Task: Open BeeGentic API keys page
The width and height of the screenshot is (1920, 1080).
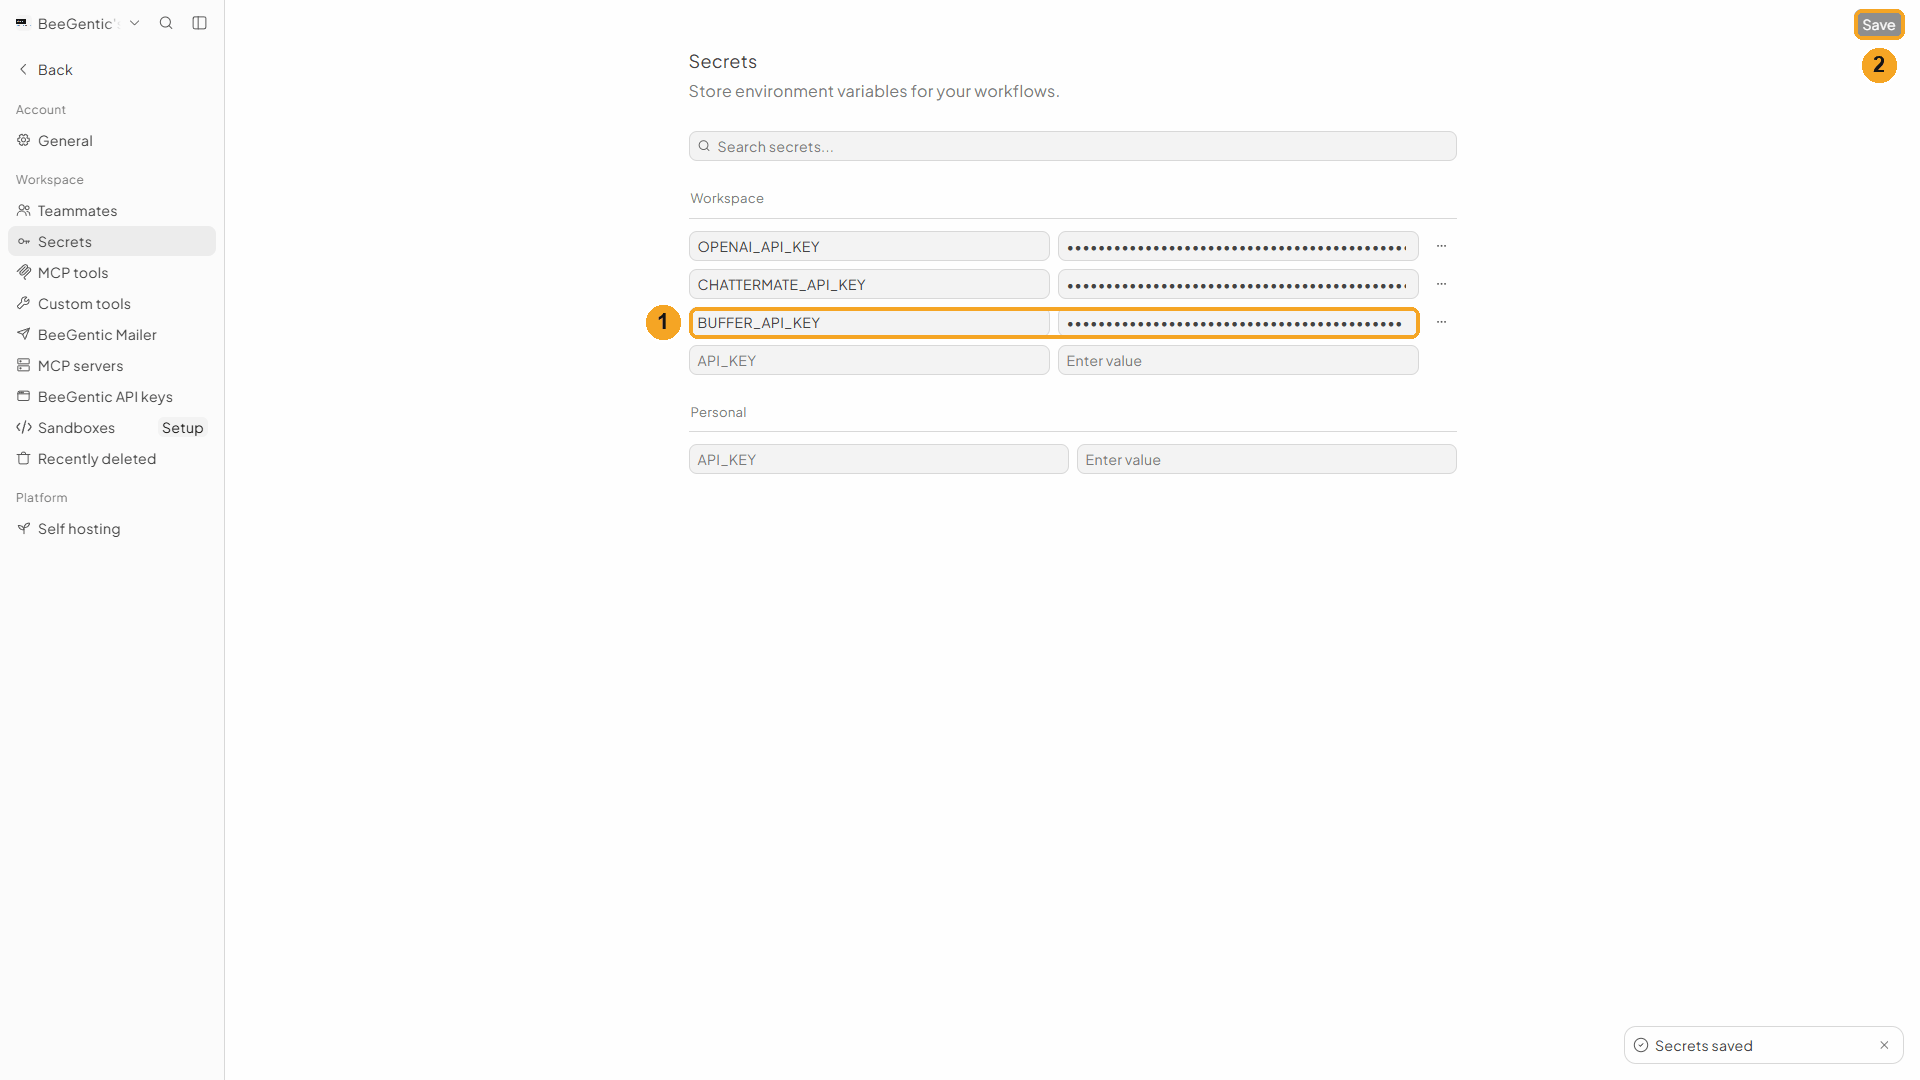Action: (112, 397)
